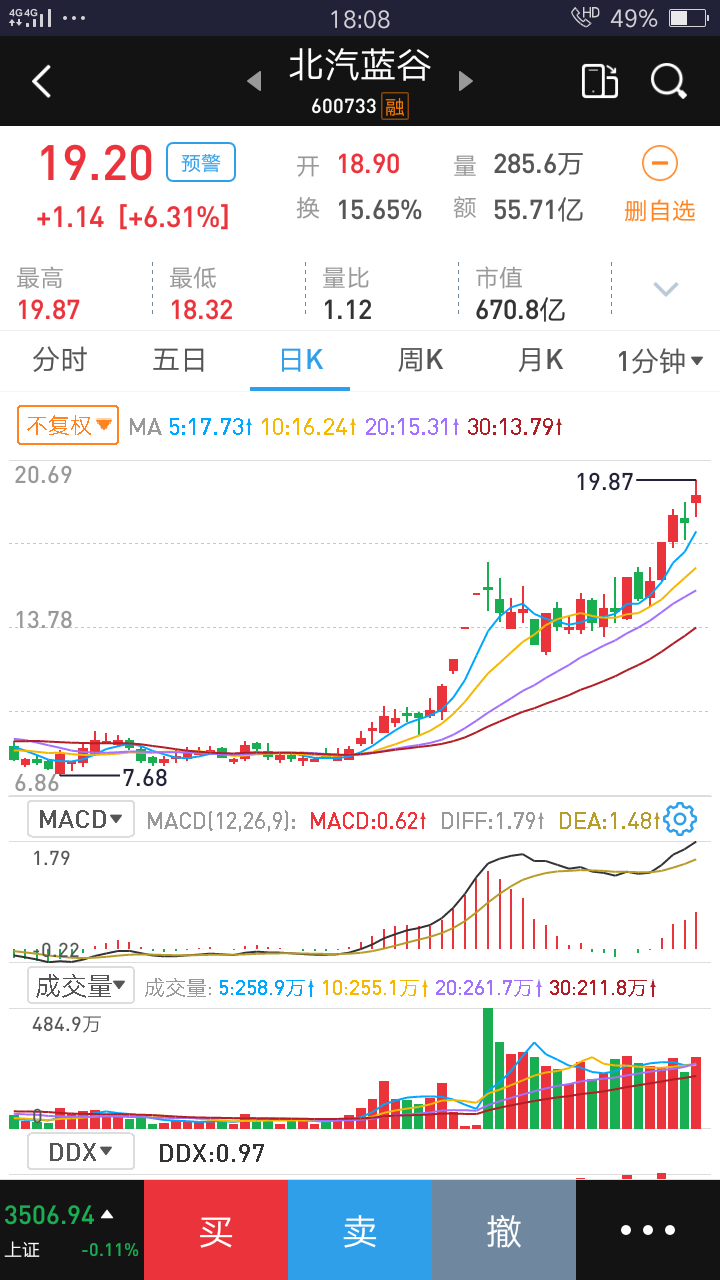
Task: Open the 1分钟 interval dropdown
Action: click(x=660, y=361)
